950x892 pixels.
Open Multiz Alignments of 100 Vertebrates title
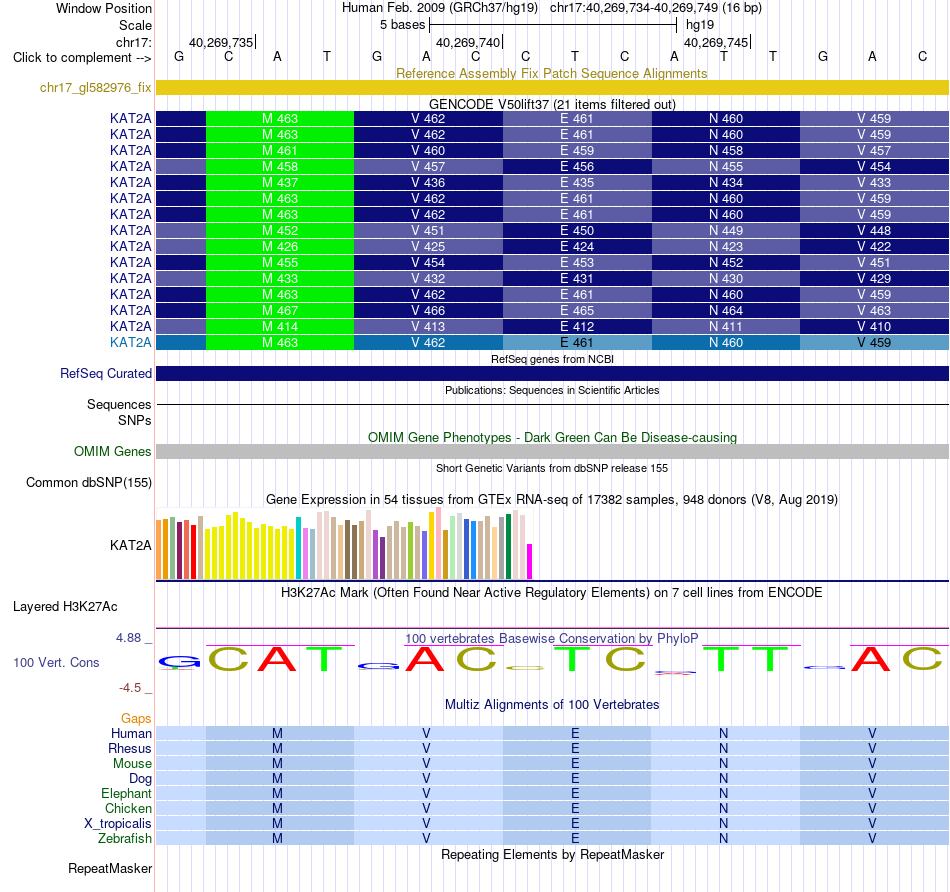pyautogui.click(x=552, y=704)
